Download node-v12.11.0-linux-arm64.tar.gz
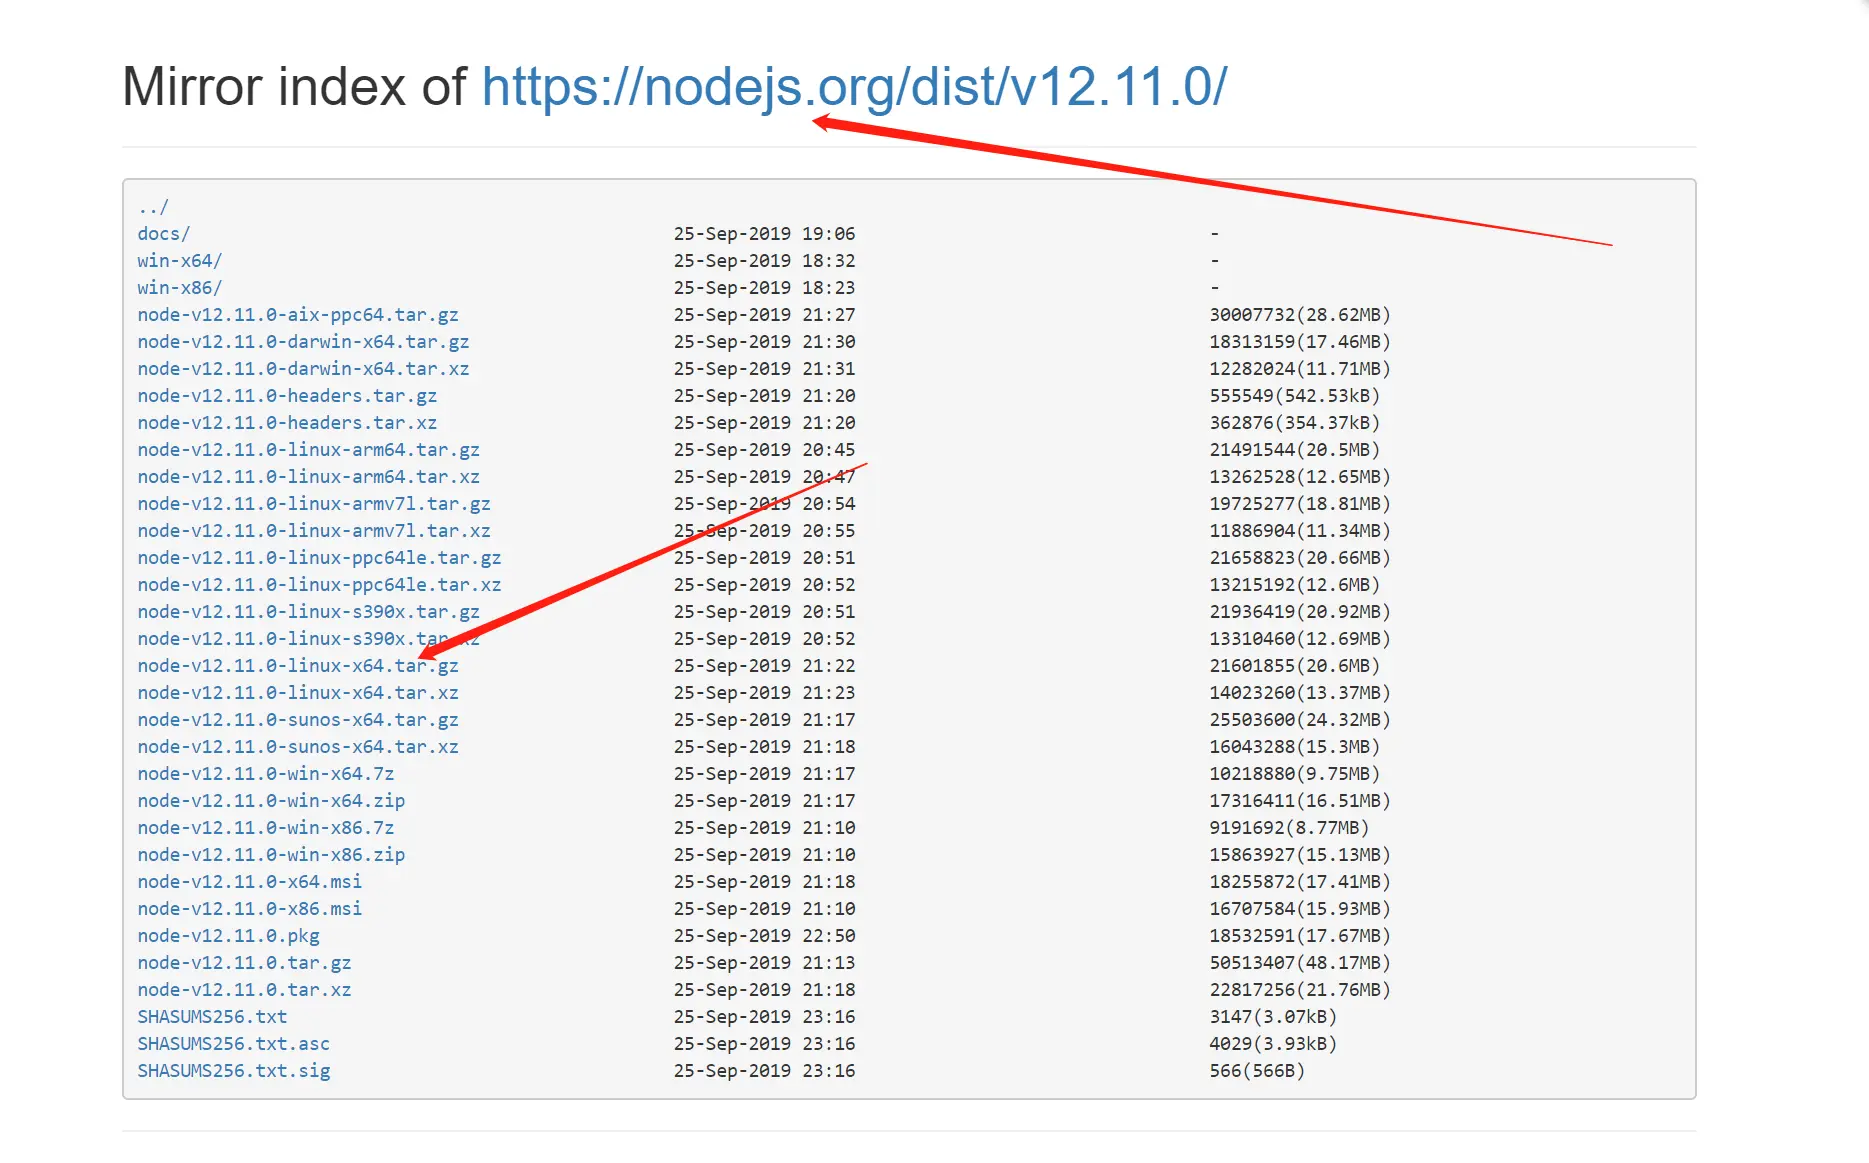The width and height of the screenshot is (1869, 1163). 309,450
